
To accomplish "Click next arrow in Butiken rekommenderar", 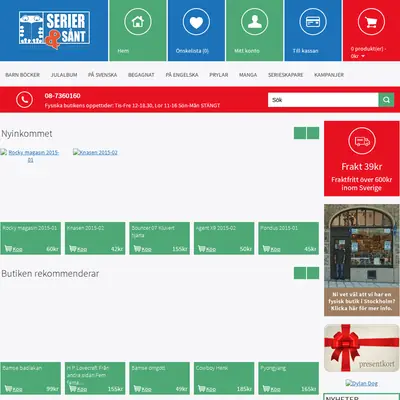I will pyautogui.click(x=313, y=273).
